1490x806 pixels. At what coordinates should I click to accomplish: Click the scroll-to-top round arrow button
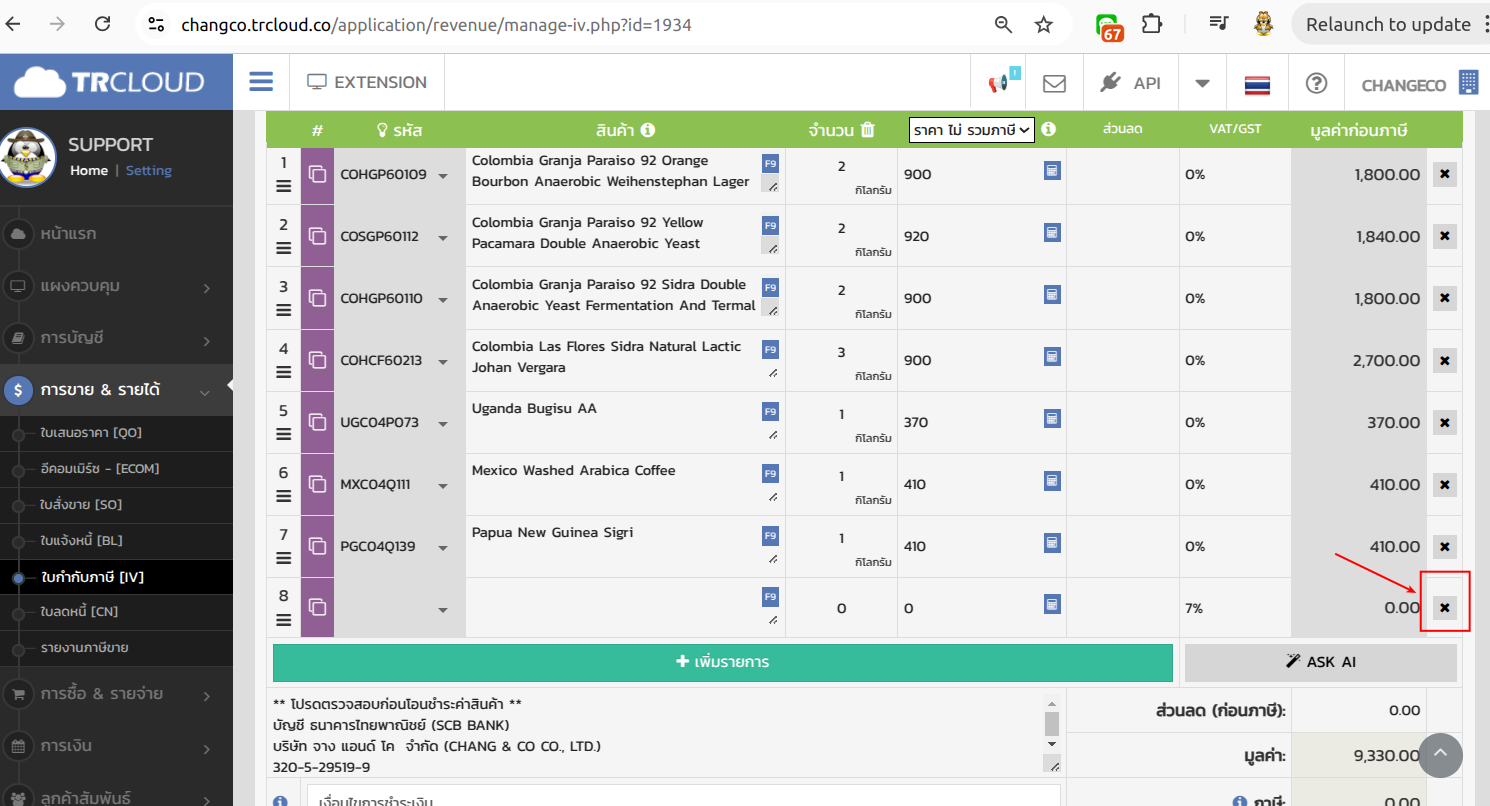[1440, 755]
